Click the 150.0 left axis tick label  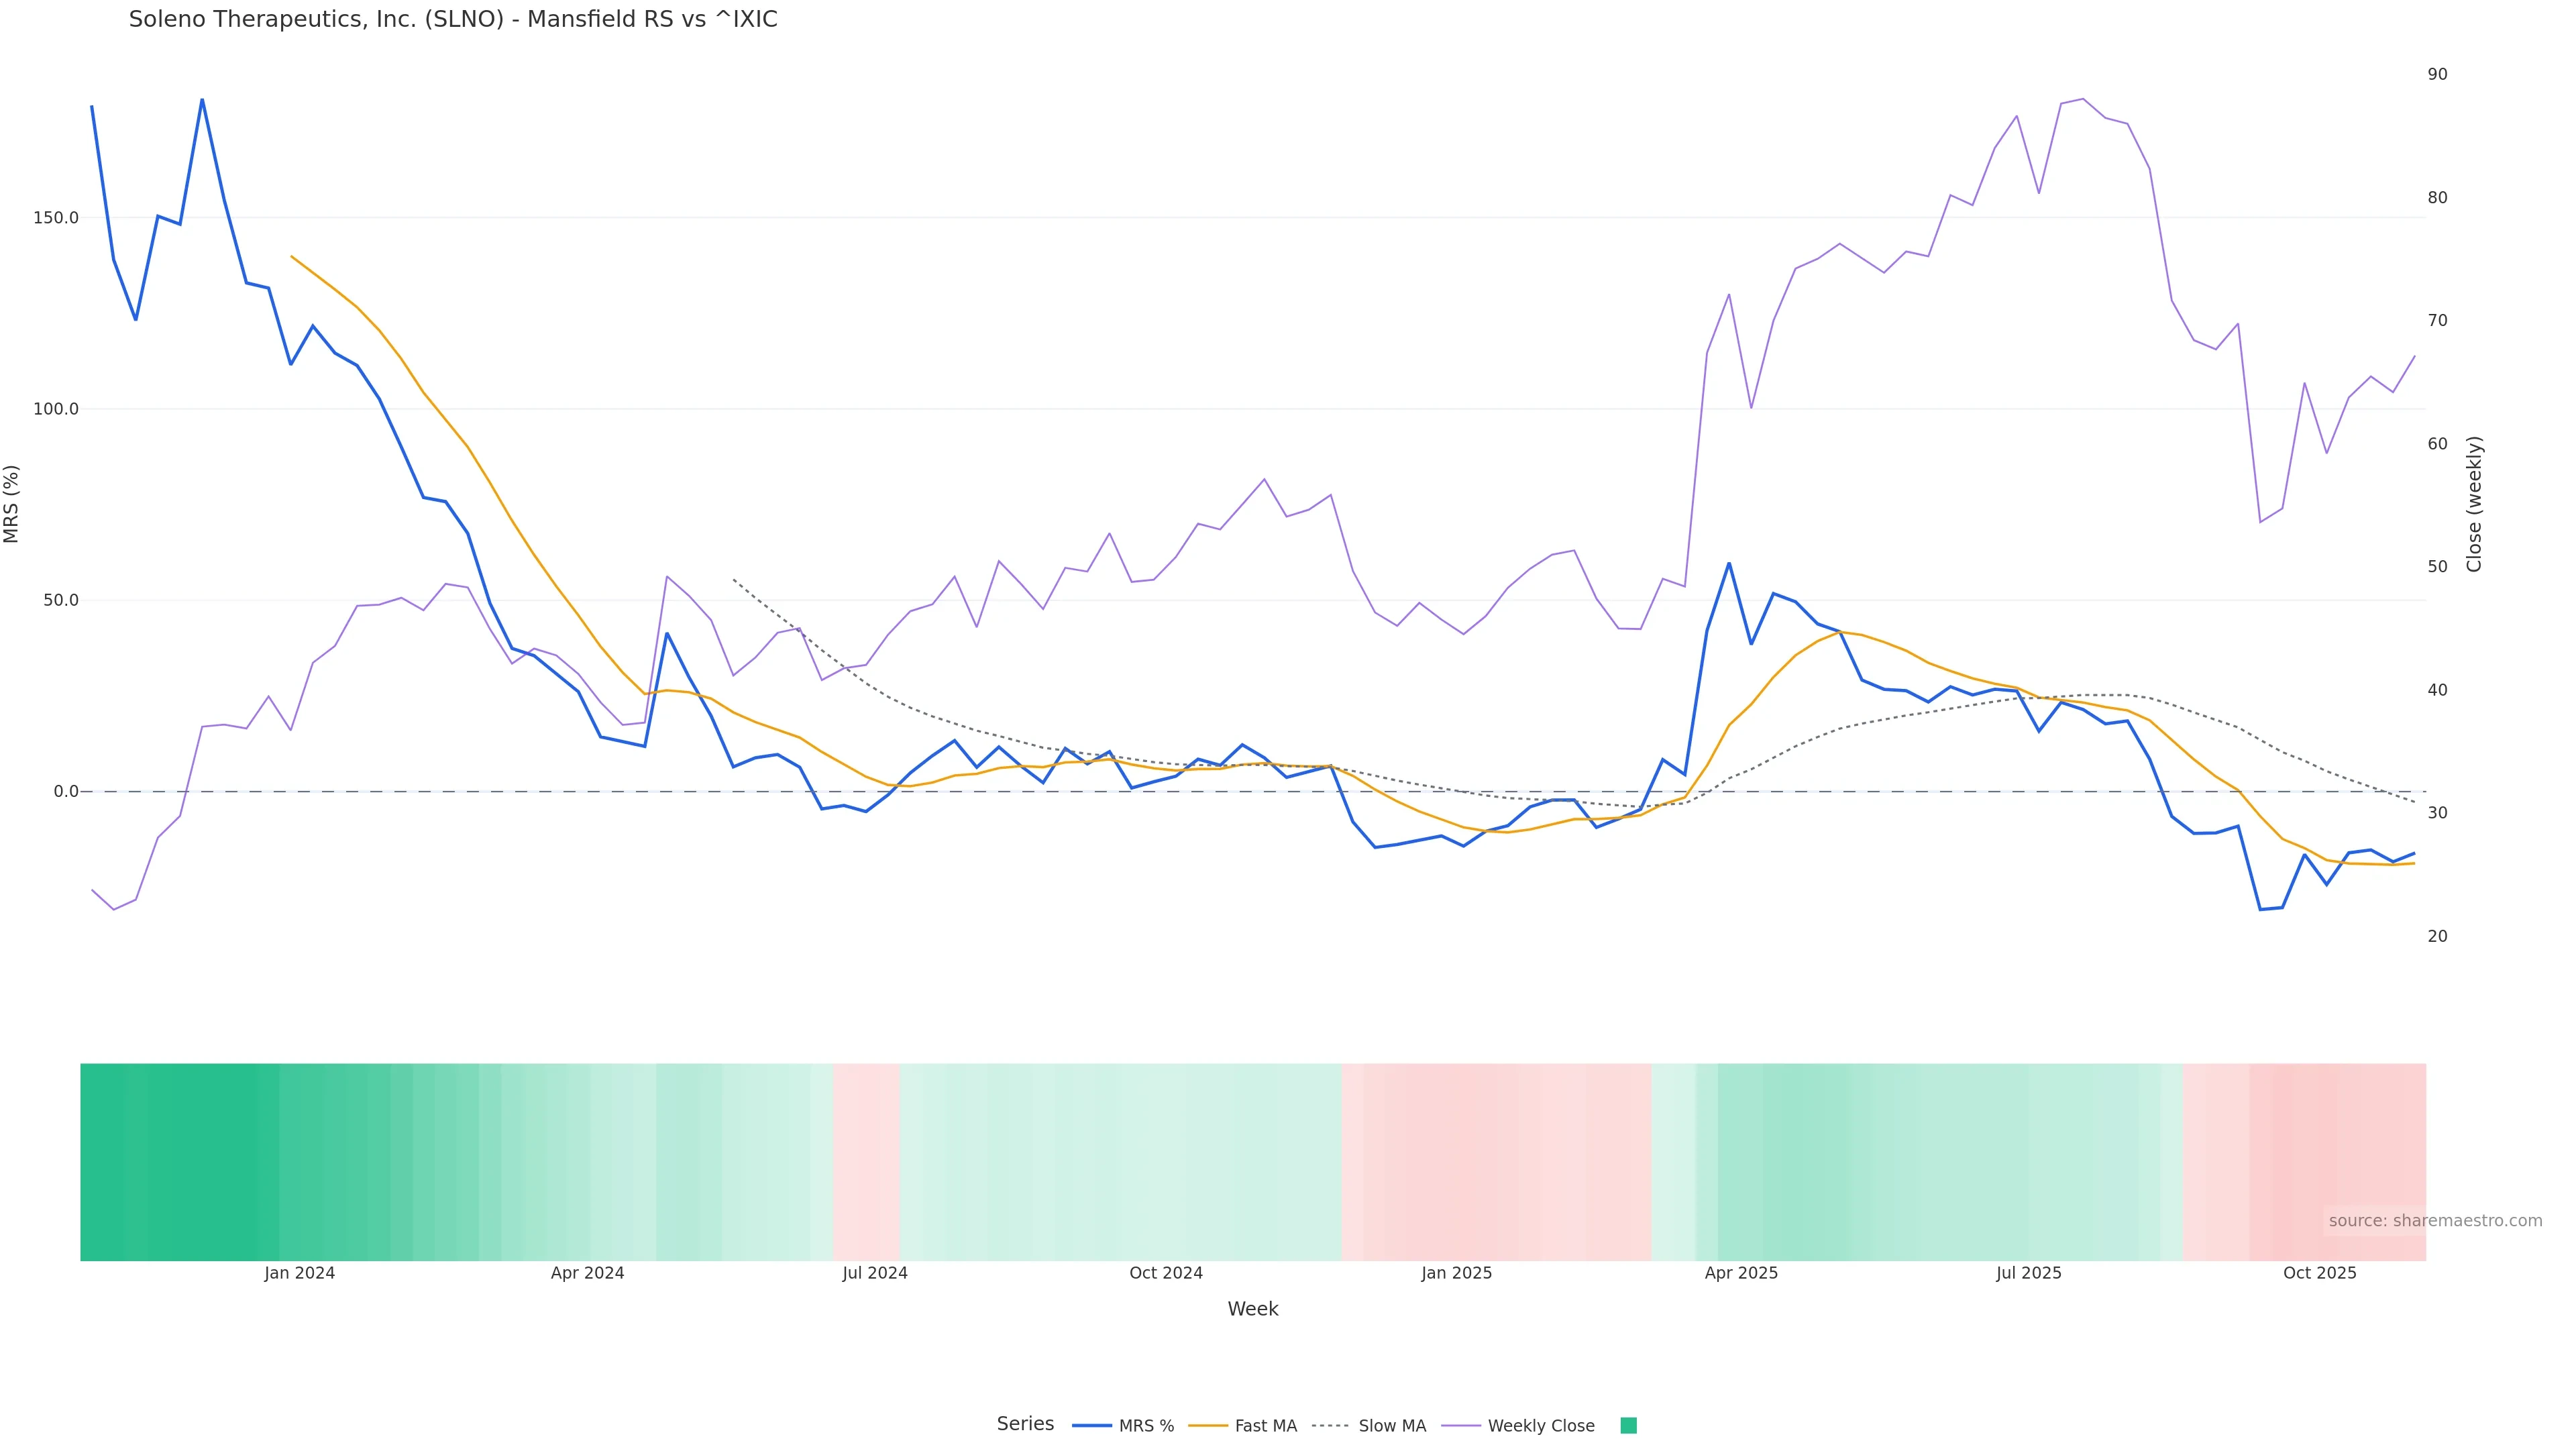click(56, 218)
